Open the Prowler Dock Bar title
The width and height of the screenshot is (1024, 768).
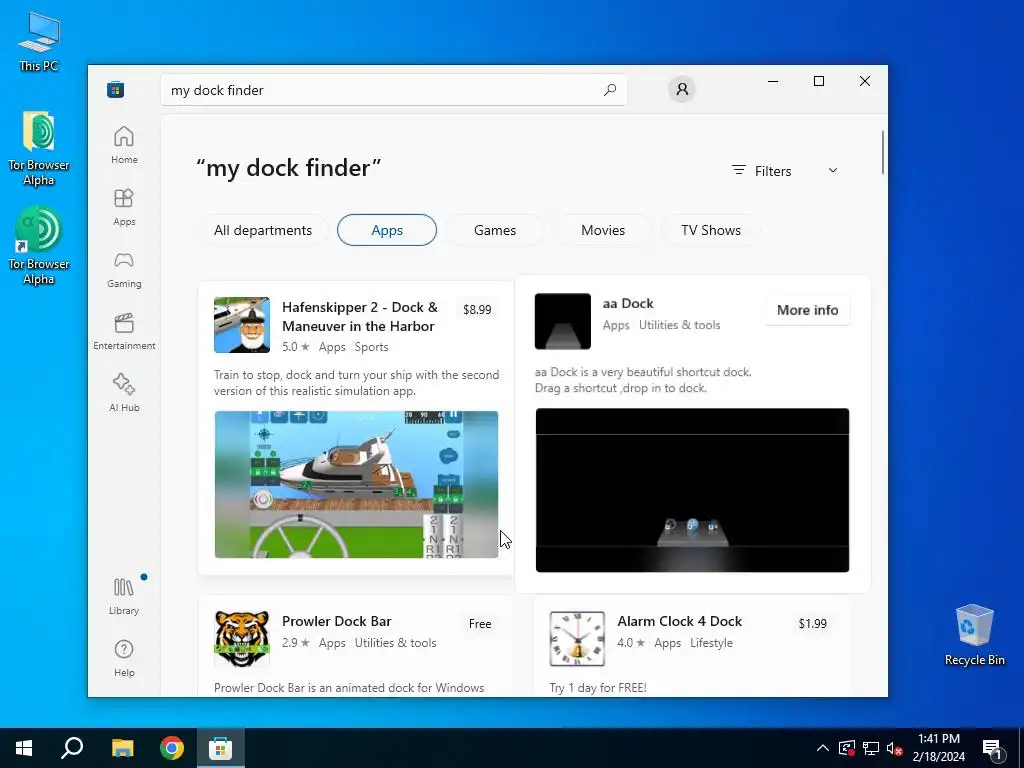(336, 621)
